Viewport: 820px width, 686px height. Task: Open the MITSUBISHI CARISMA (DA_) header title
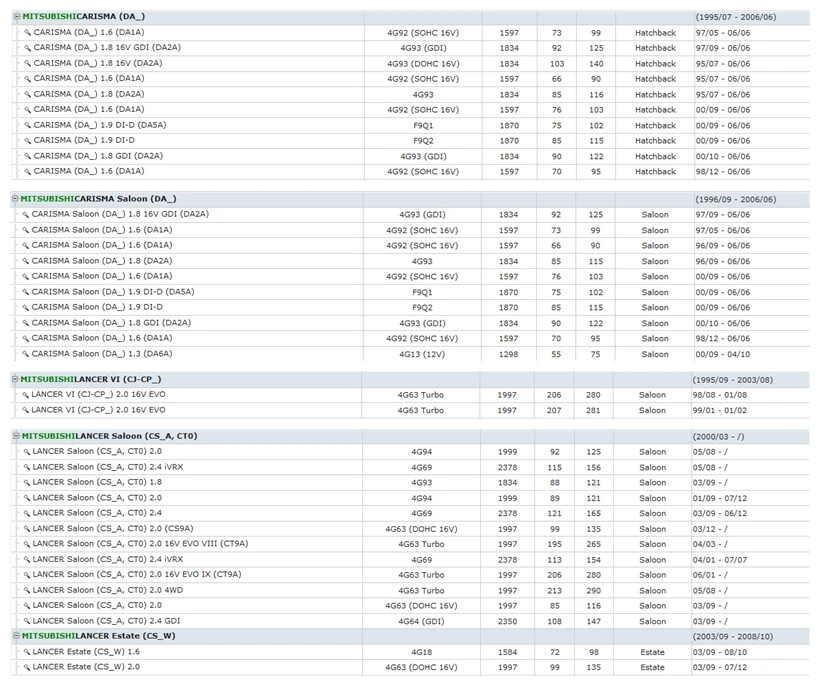coord(84,16)
